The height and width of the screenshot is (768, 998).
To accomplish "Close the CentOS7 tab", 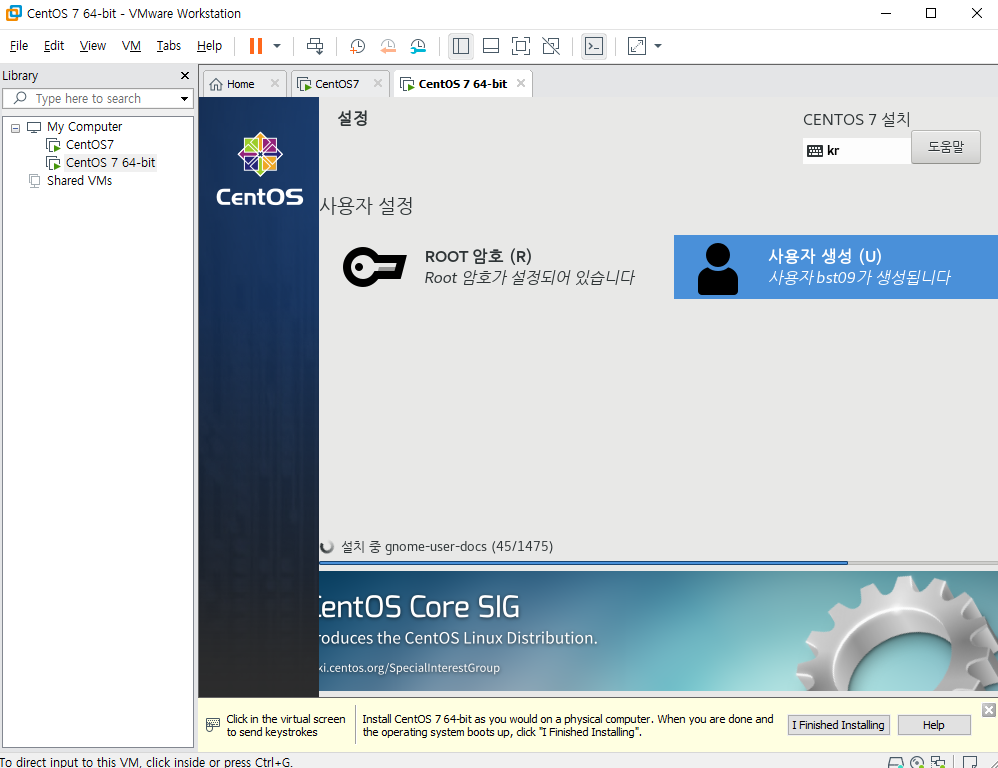I will tap(378, 83).
